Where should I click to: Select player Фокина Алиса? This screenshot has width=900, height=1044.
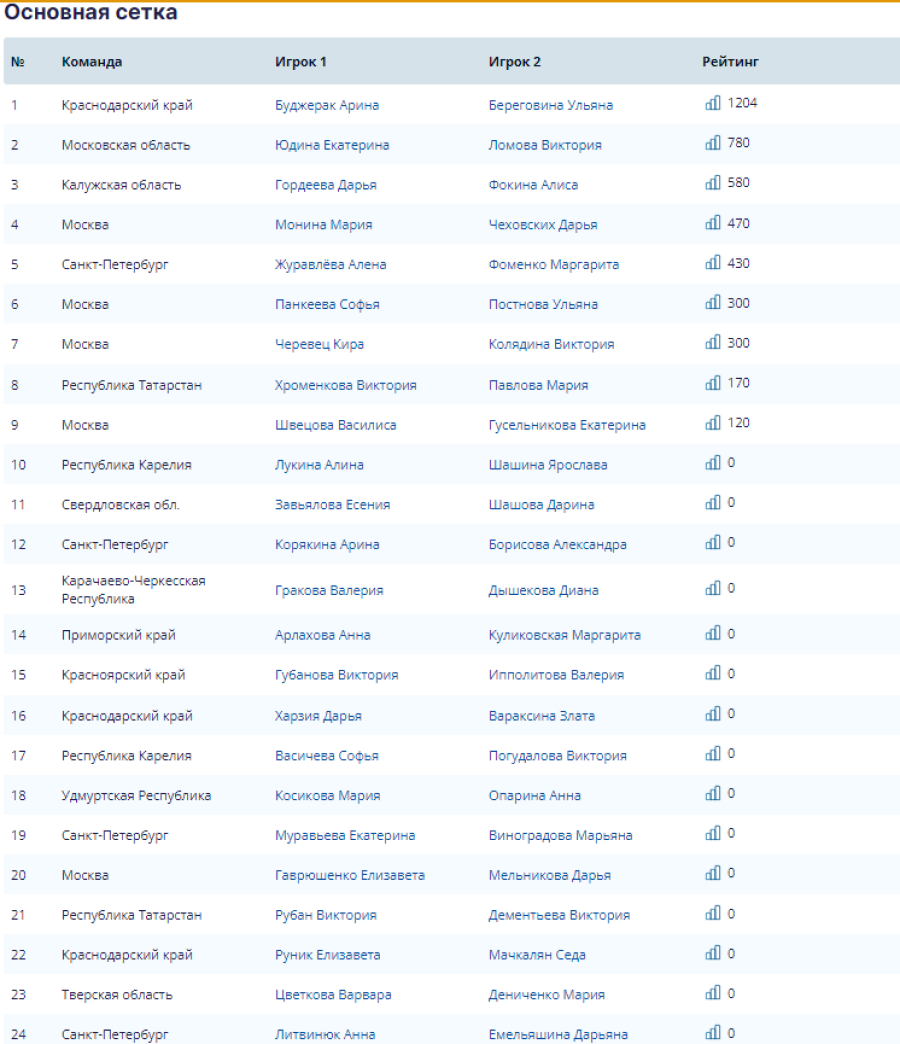[533, 185]
